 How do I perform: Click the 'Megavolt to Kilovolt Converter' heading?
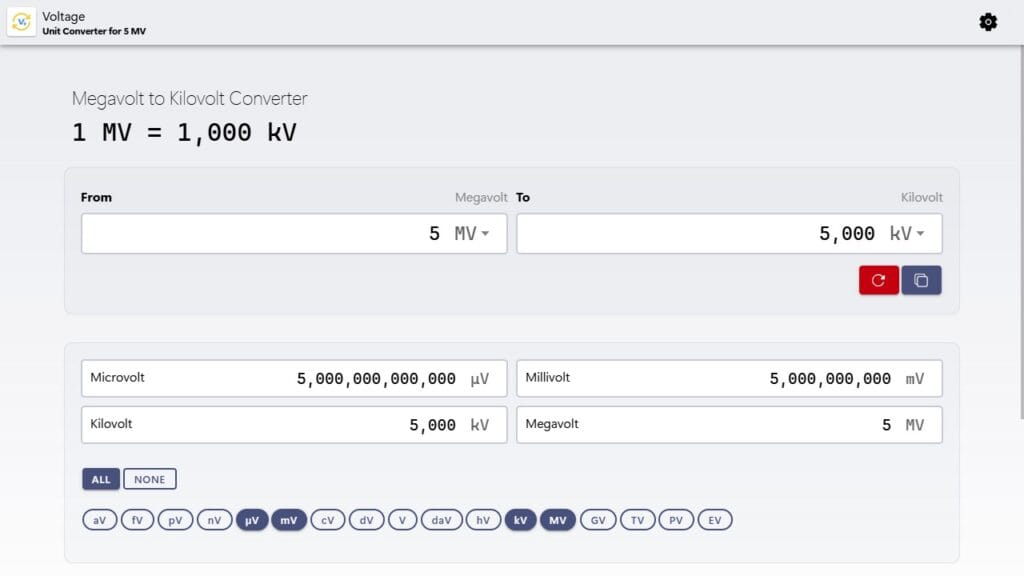coord(189,99)
